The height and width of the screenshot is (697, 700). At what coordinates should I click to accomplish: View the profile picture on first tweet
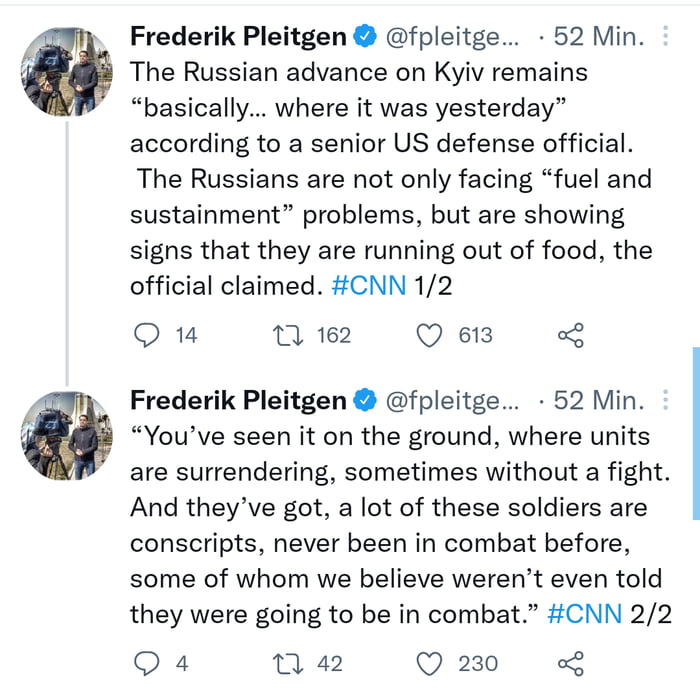coord(68,73)
